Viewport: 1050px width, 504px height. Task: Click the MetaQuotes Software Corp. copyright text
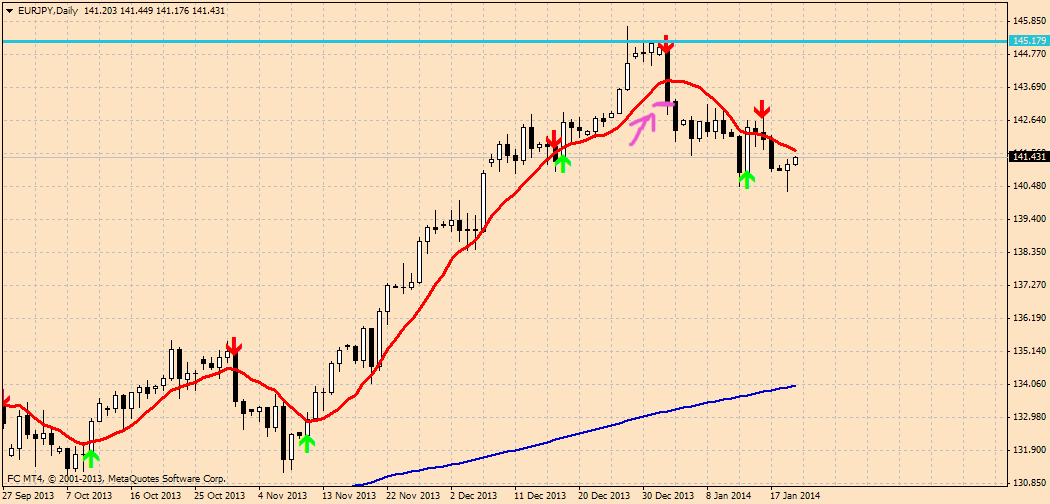click(x=117, y=479)
